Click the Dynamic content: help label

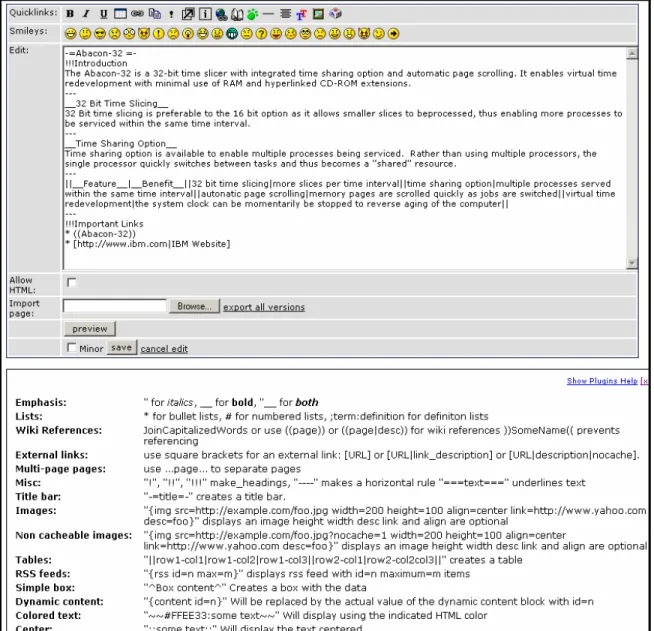59,601
